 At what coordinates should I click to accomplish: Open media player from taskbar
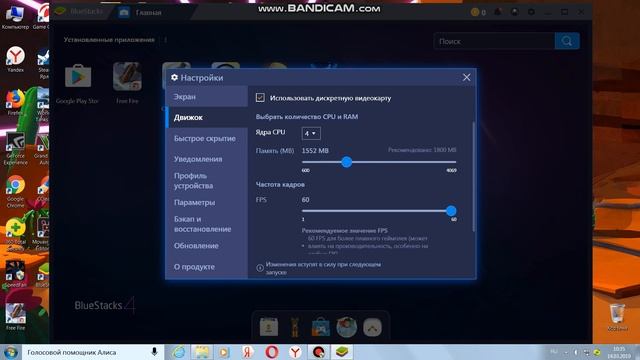pos(224,352)
